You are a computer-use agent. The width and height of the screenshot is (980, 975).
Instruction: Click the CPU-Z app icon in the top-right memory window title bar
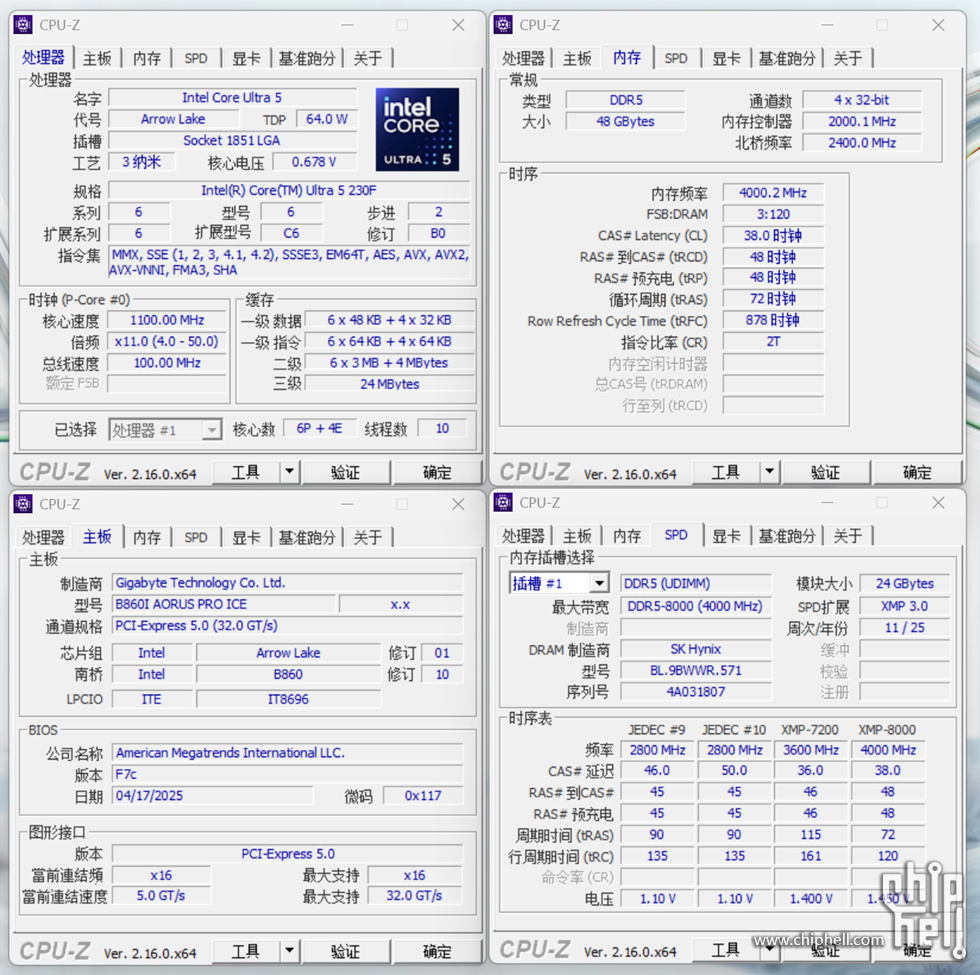point(503,25)
